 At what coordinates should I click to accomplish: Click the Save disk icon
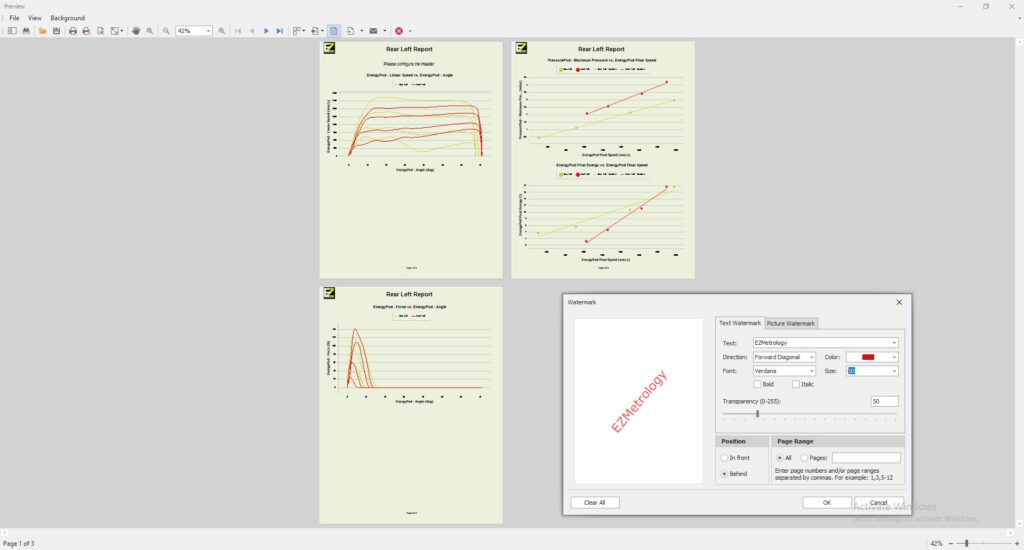(56, 31)
